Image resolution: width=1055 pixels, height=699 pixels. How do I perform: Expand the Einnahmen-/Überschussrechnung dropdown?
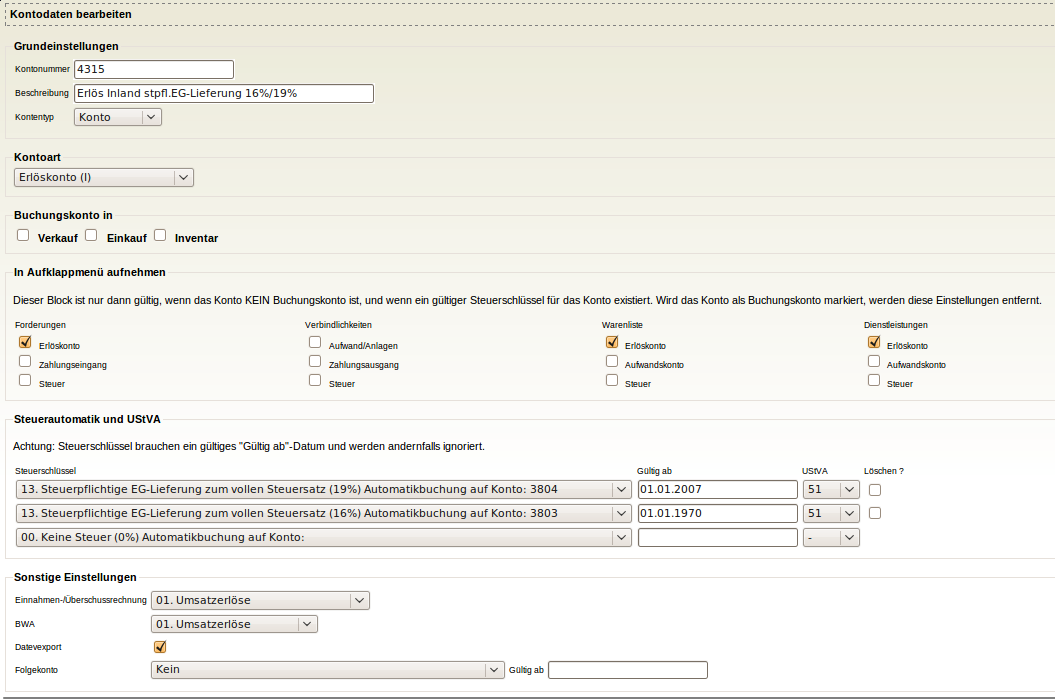pyautogui.click(x=260, y=601)
